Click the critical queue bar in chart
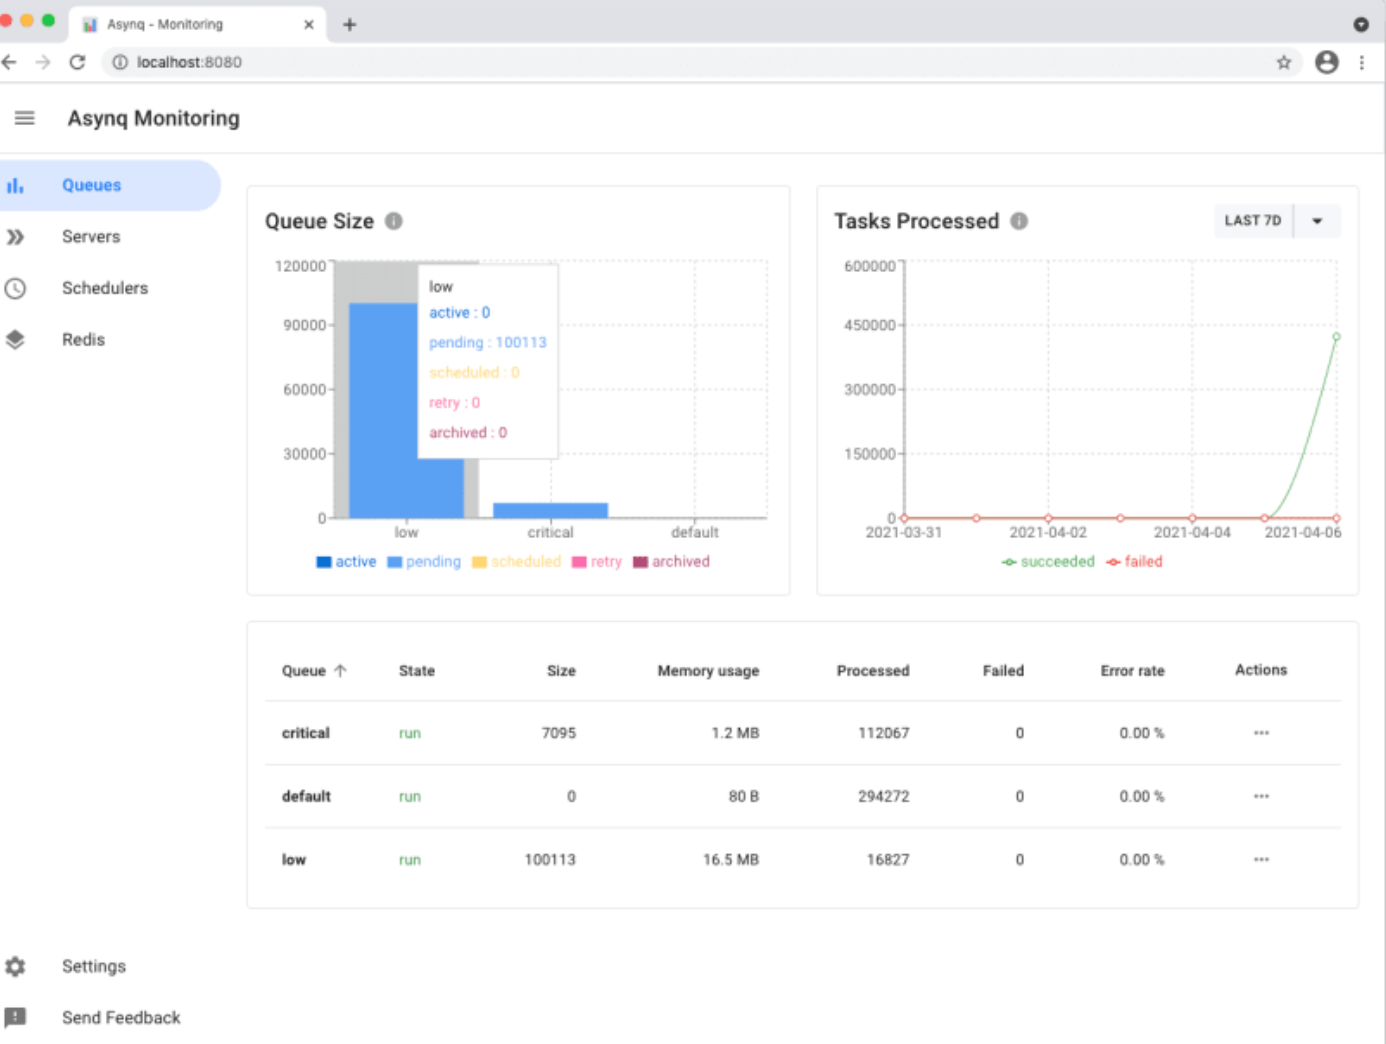The width and height of the screenshot is (1386, 1044). 550,510
